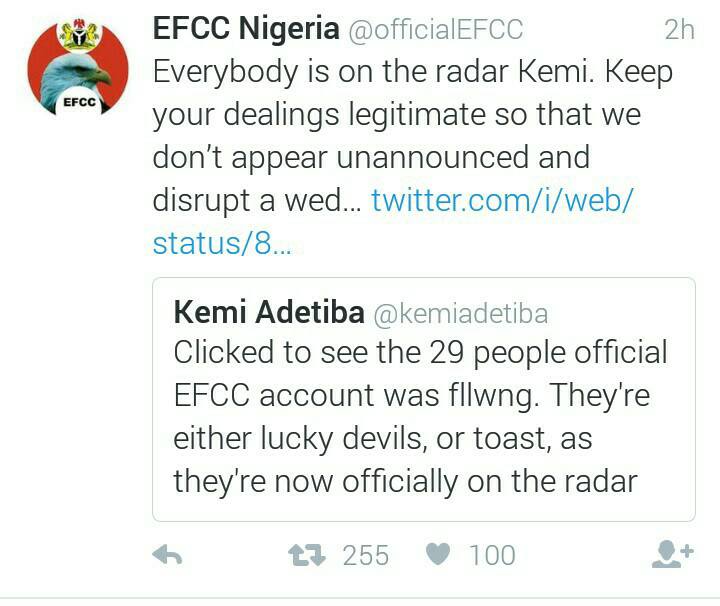
Task: Open the @officialEFCC handle
Action: pyautogui.click(x=435, y=31)
